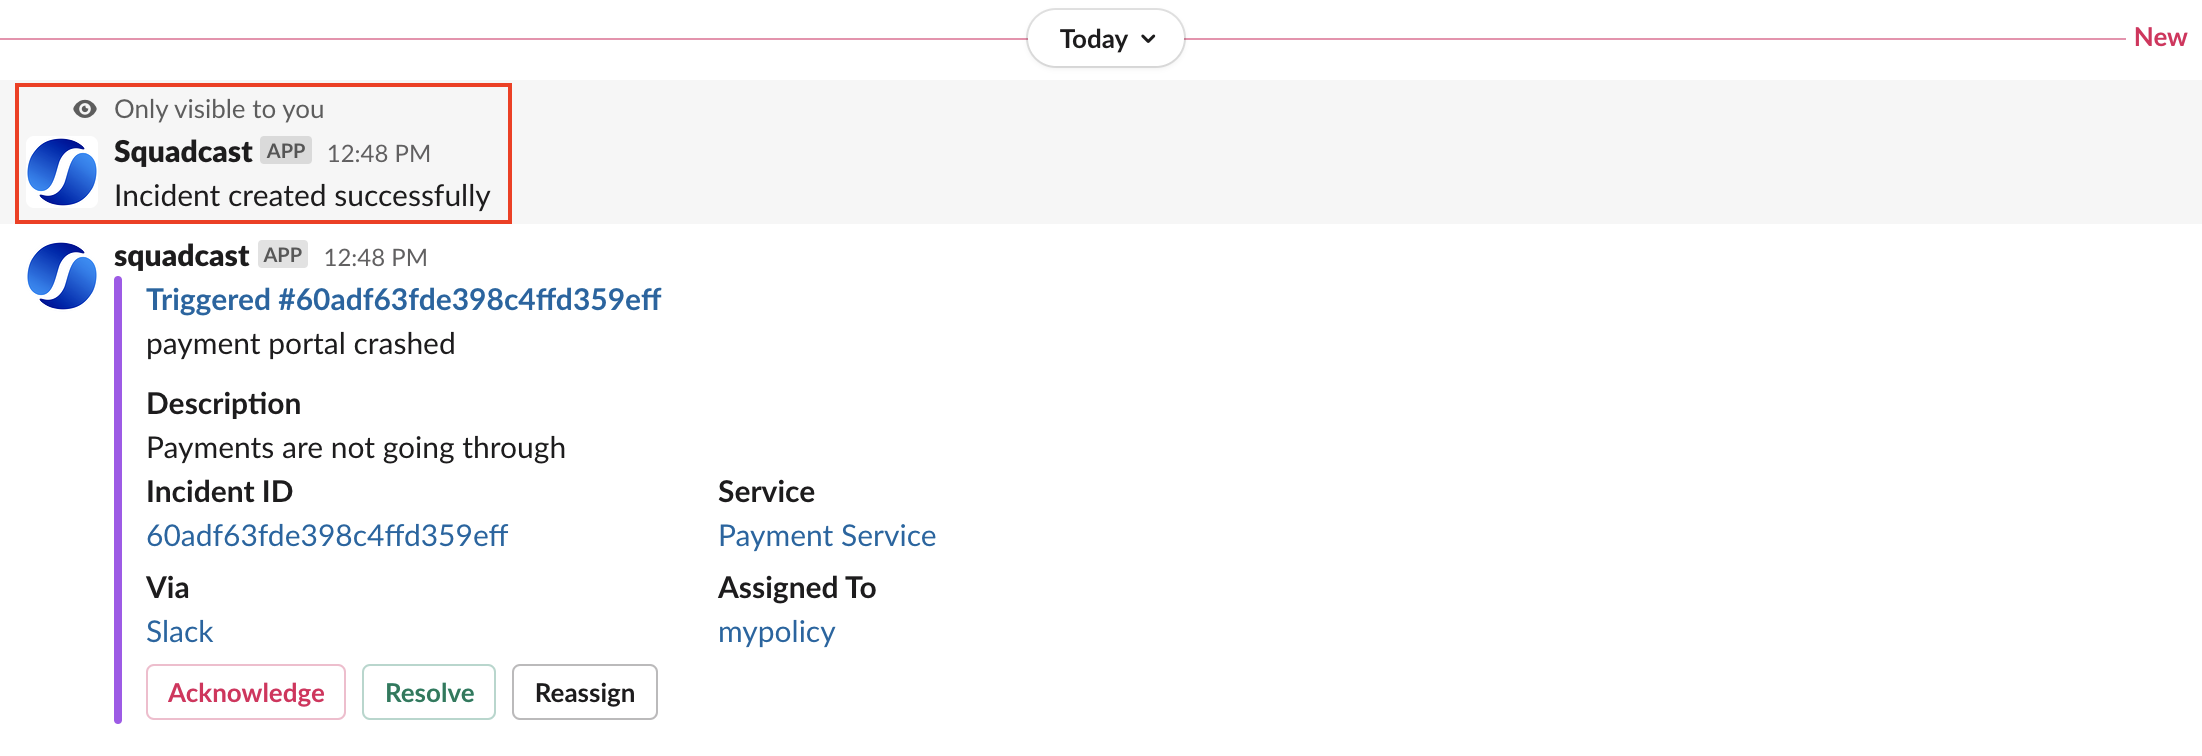
Task: Click the APP badge next to lowercase squadcast
Action: coord(283,255)
